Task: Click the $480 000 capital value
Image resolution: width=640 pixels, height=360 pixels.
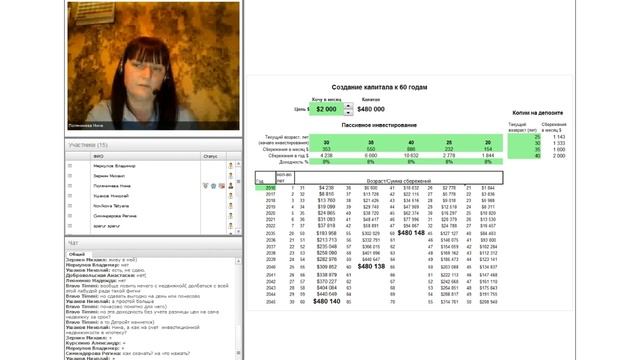Action: [x=371, y=109]
